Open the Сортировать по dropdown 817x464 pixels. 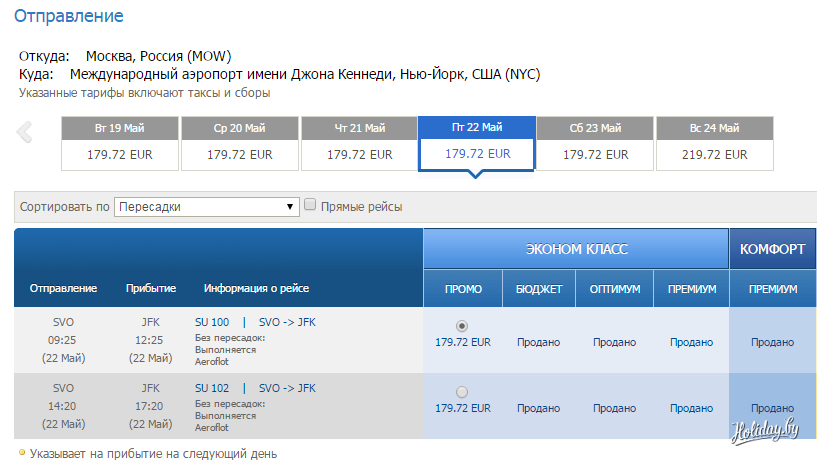[207, 207]
